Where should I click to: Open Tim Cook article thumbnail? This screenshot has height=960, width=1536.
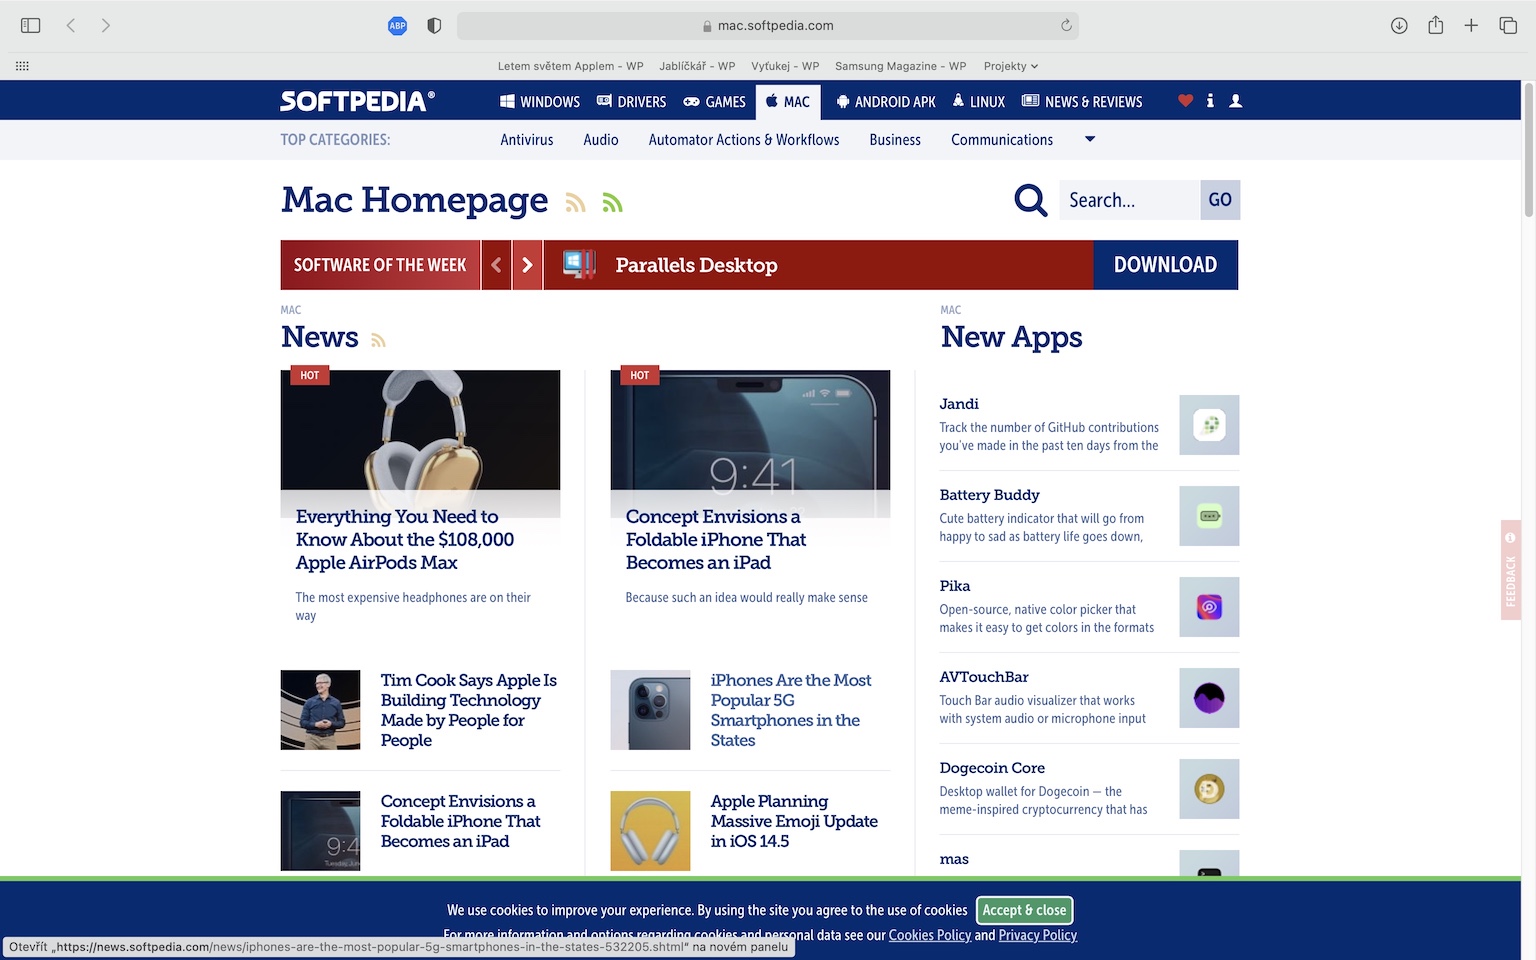(320, 710)
